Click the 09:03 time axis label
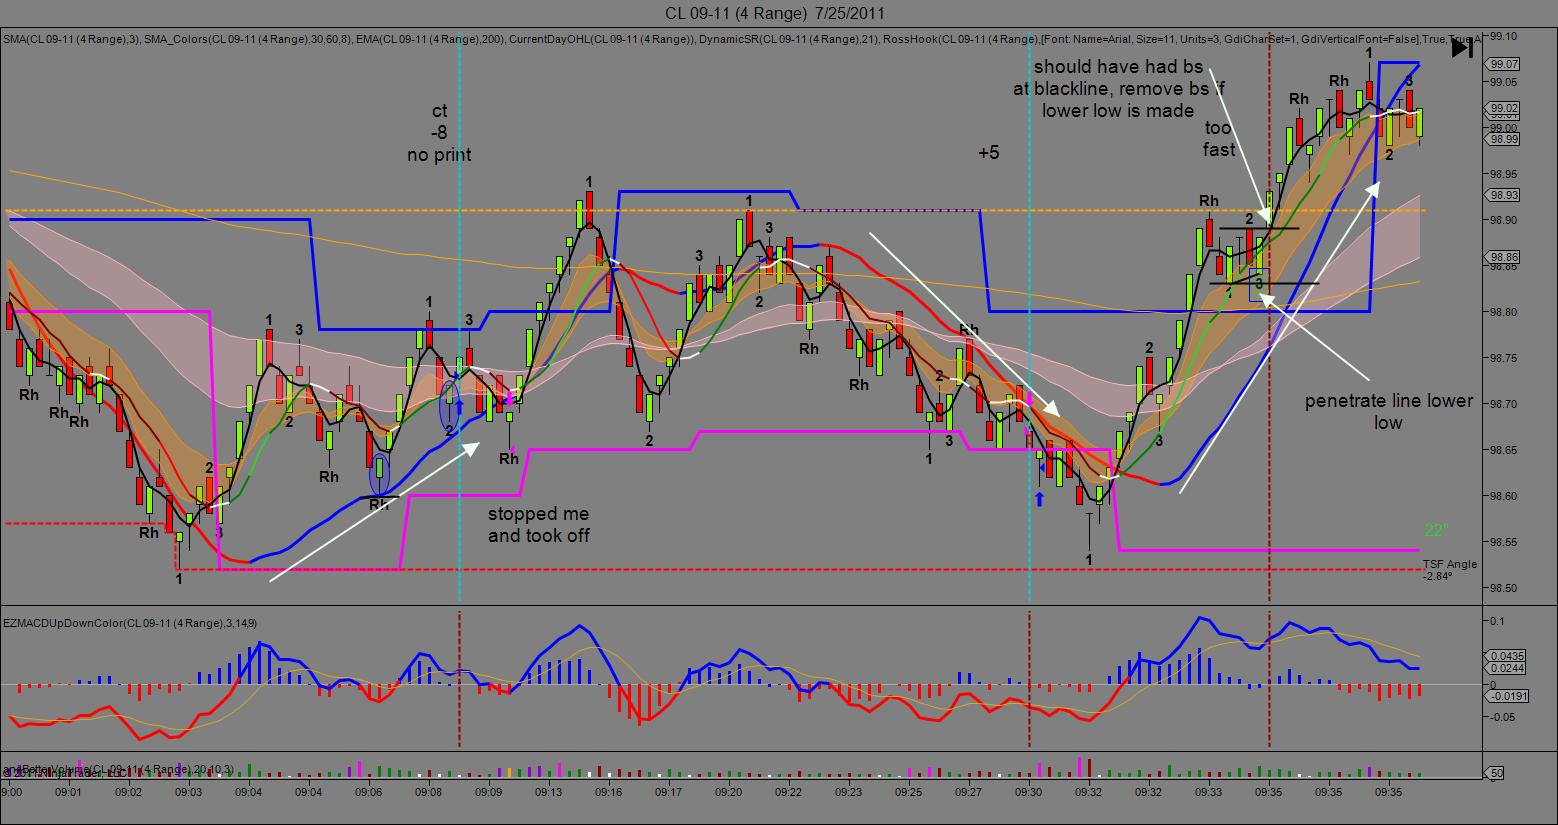Image resolution: width=1558 pixels, height=825 pixels. tap(188, 792)
